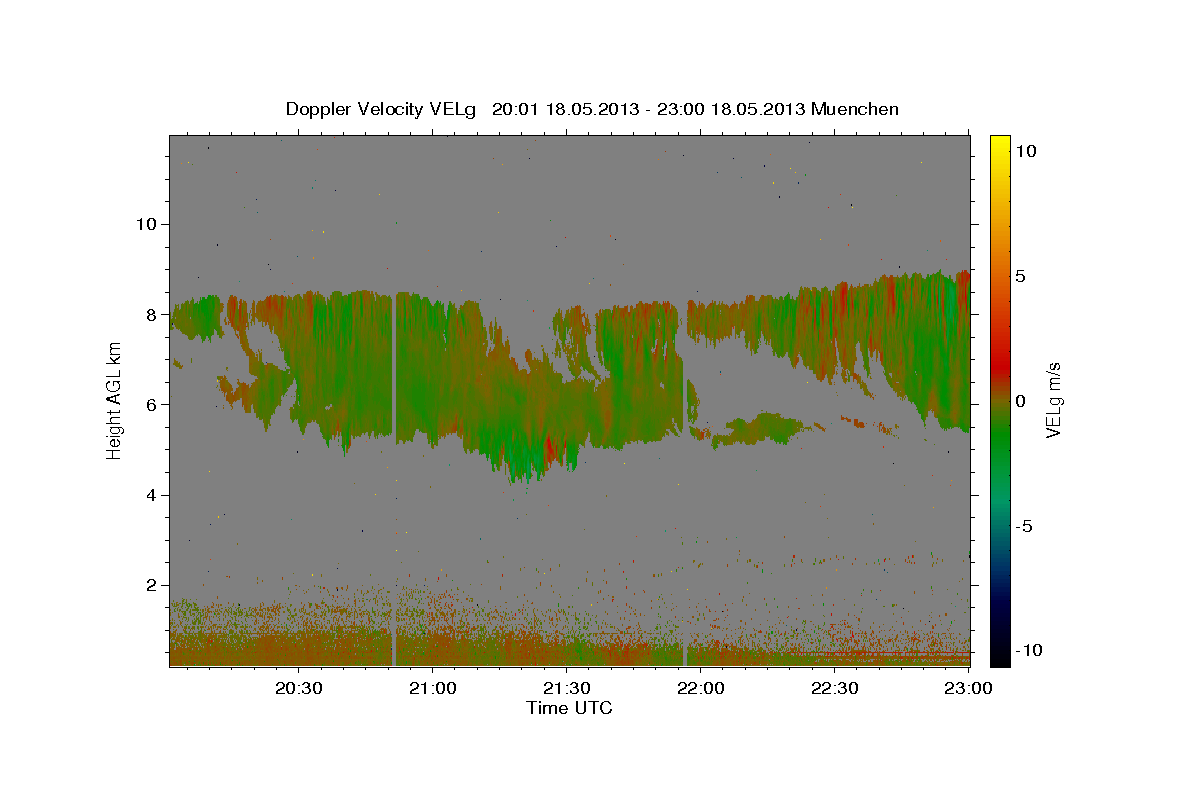Click the 'Time UTC' axis label
The image size is (1200, 800).
pyautogui.click(x=569, y=708)
